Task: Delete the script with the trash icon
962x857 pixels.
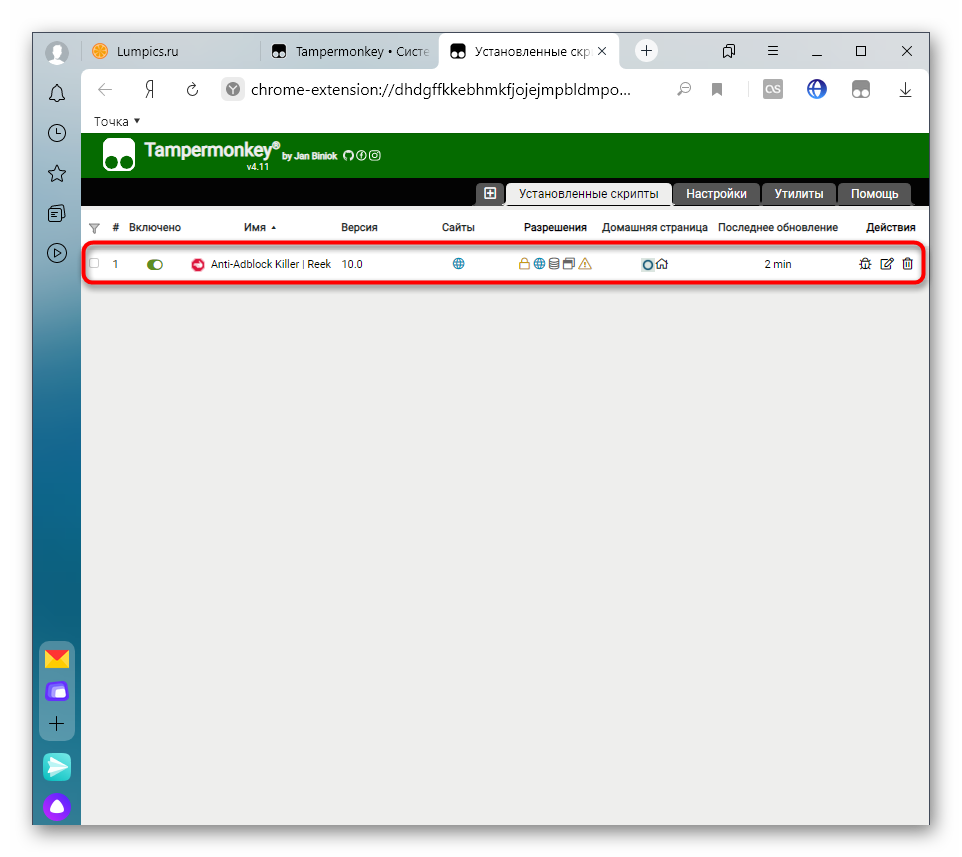Action: 907,264
